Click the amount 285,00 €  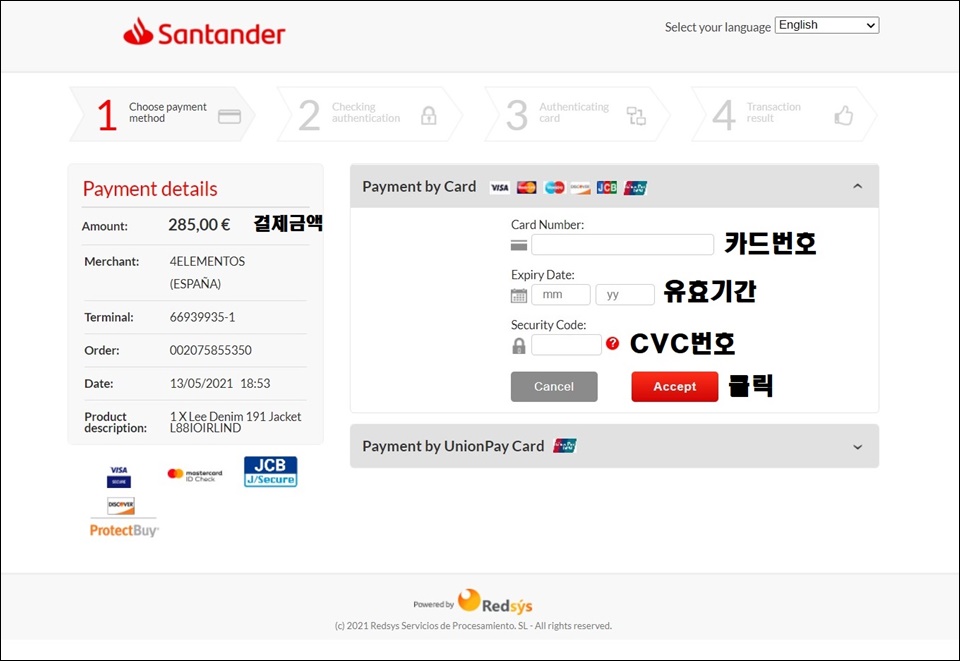[199, 225]
